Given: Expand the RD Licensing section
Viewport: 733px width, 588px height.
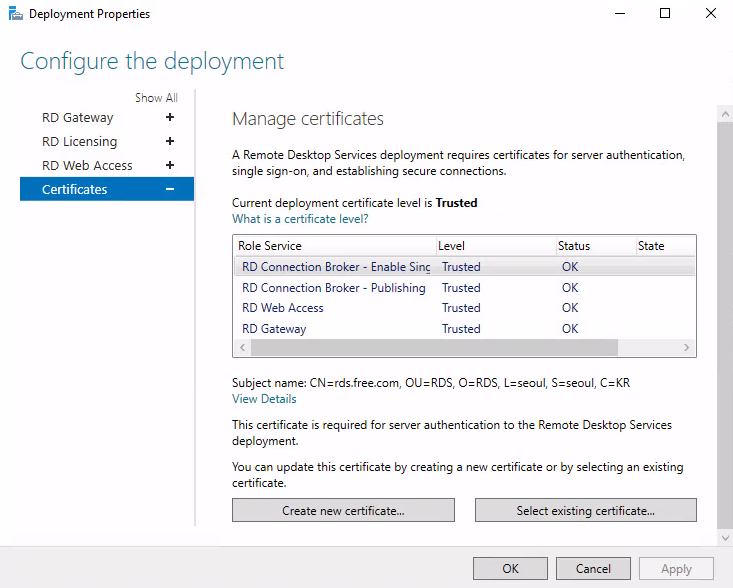Looking at the screenshot, I should pos(170,141).
